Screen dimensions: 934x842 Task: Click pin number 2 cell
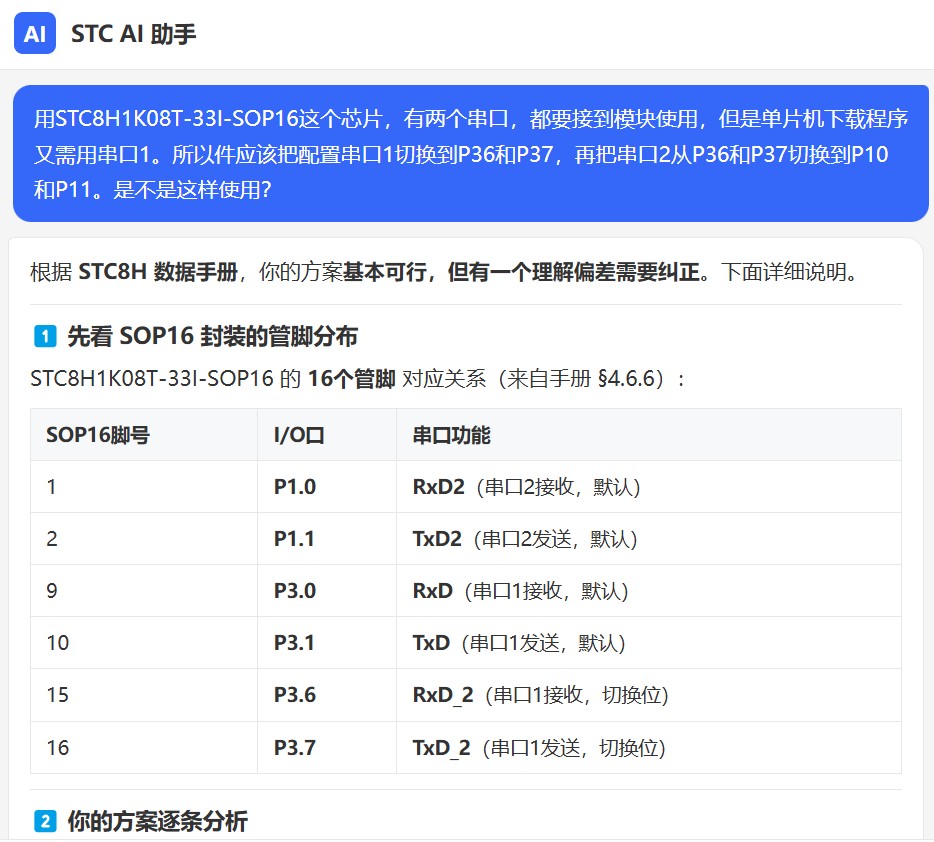[x=144, y=538]
